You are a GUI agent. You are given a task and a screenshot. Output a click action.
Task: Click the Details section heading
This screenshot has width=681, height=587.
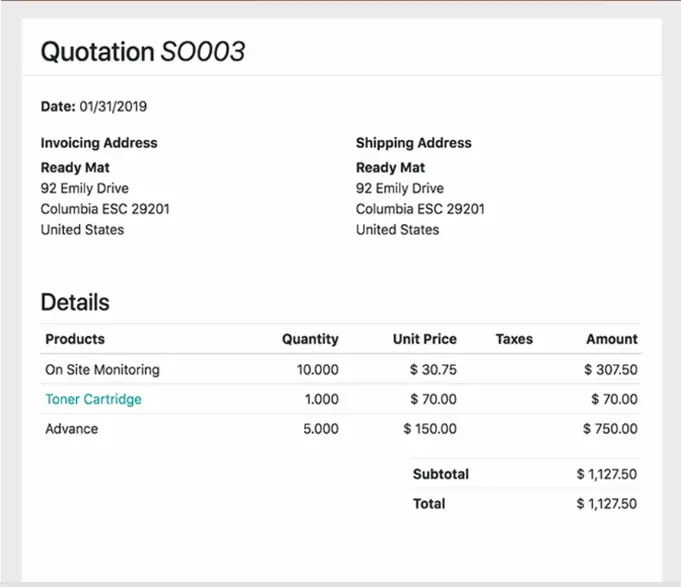click(75, 302)
